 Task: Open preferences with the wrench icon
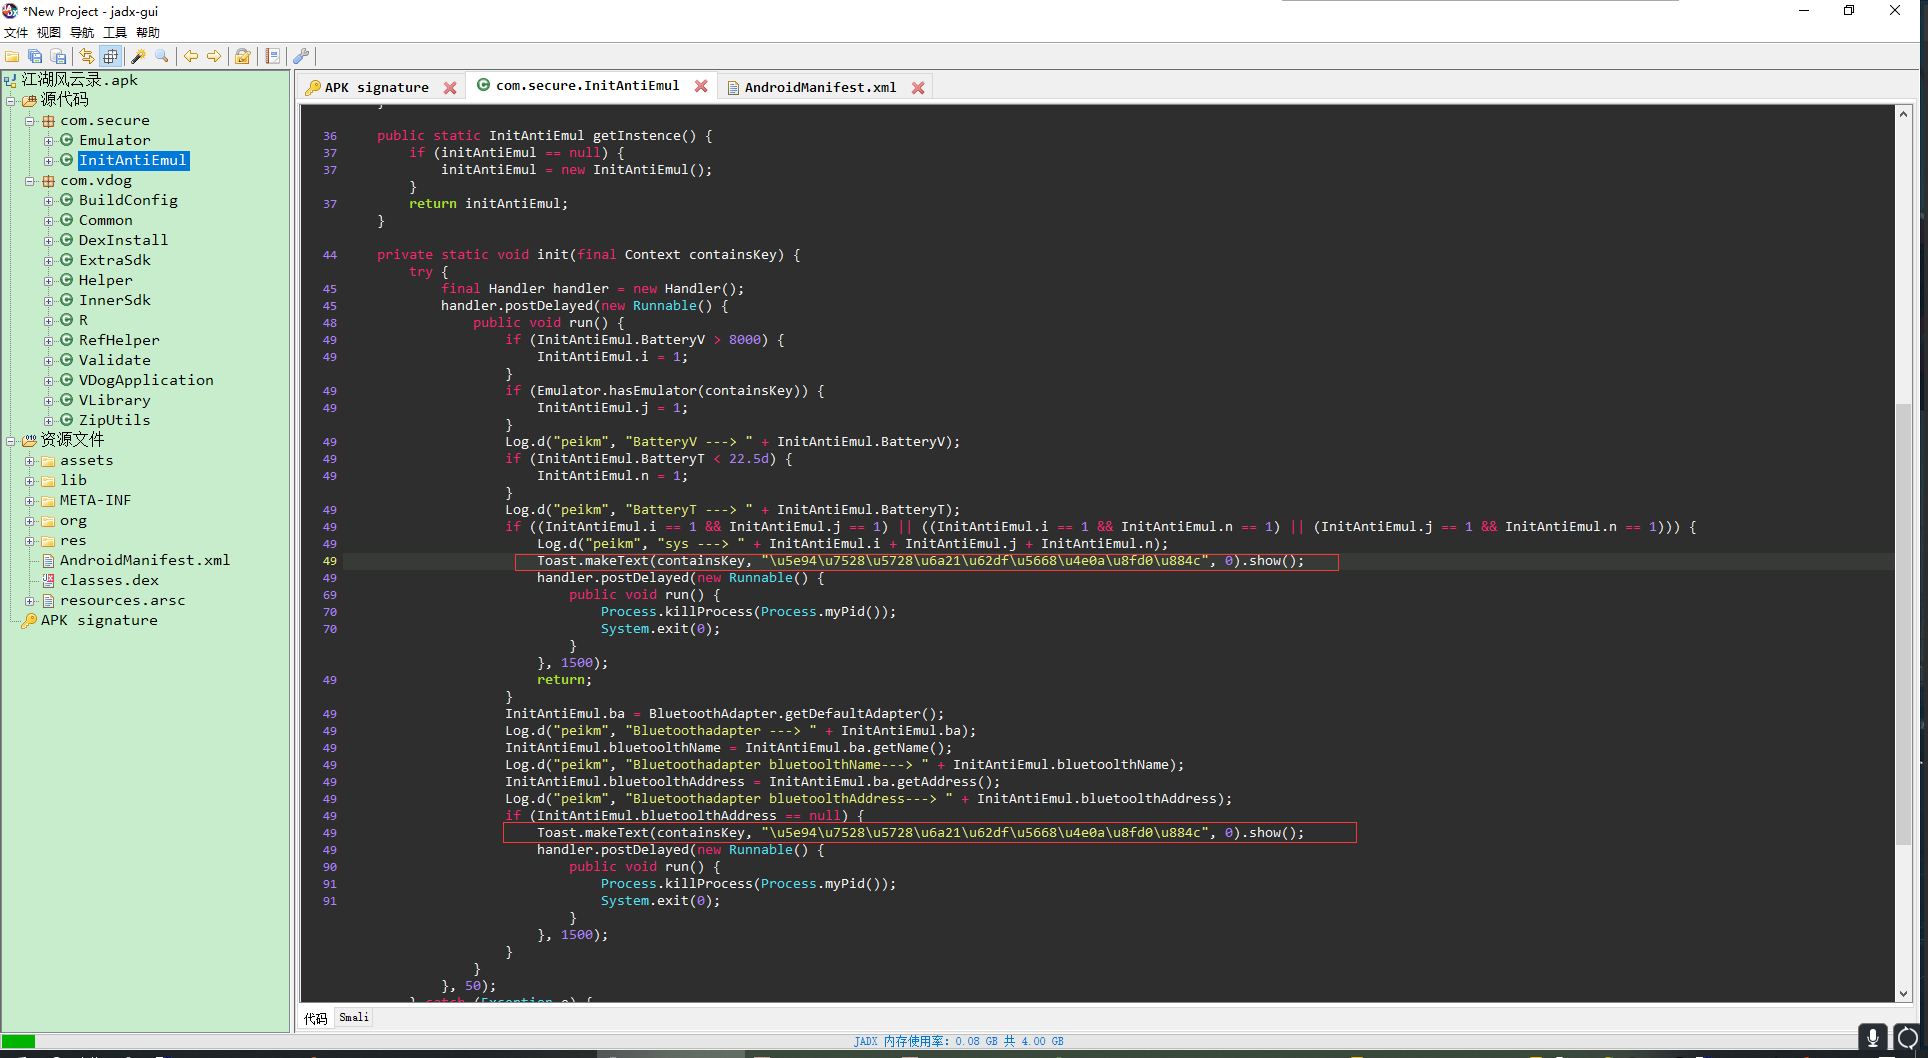pyautogui.click(x=301, y=57)
